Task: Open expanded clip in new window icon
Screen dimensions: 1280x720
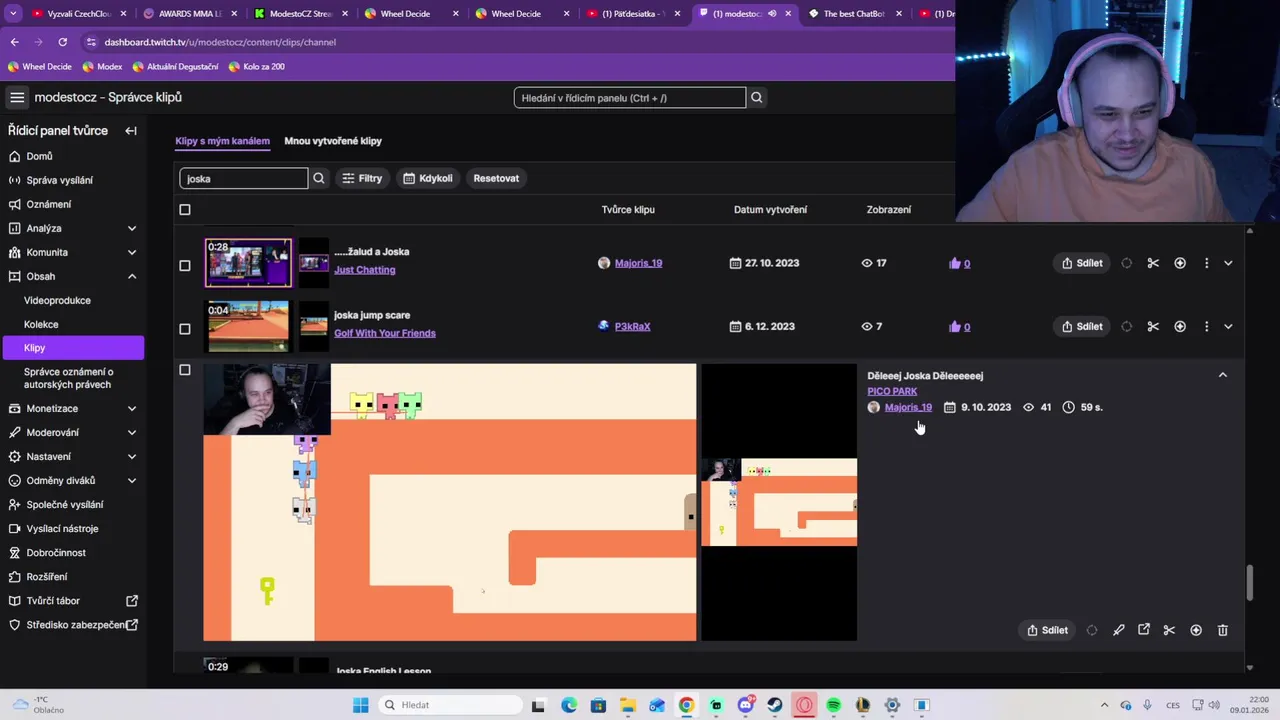Action: coord(1144,630)
